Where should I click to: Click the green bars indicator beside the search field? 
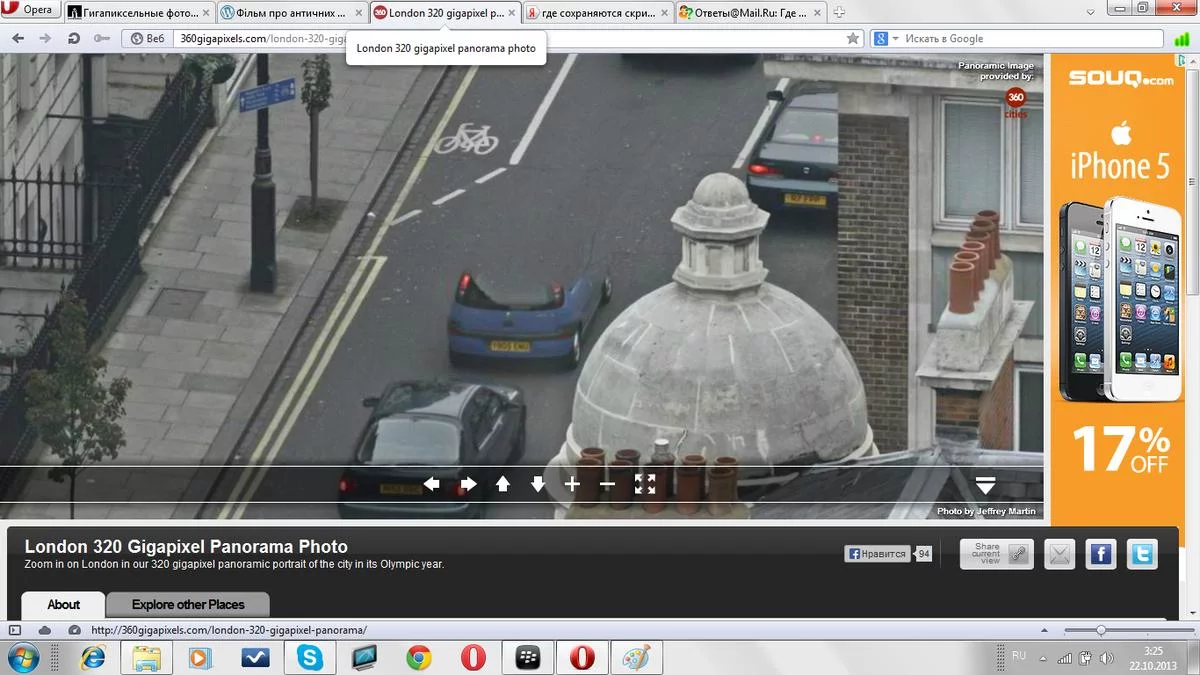(x=1181, y=38)
